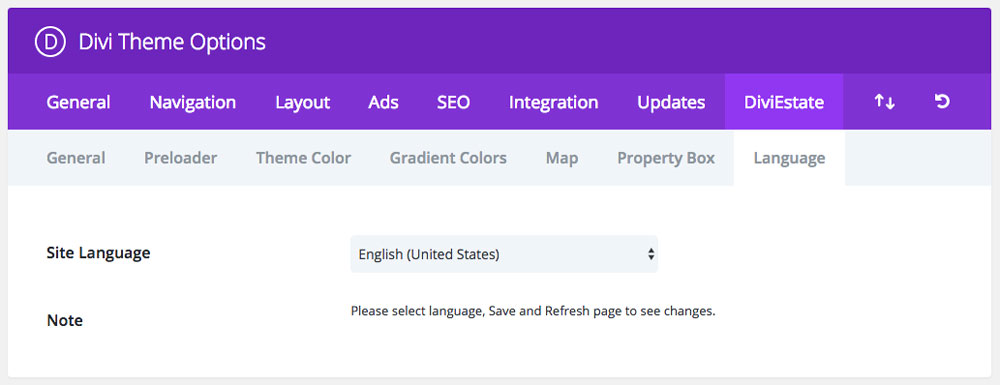The height and width of the screenshot is (385, 1000).
Task: Open the Navigation tab
Action: (193, 102)
